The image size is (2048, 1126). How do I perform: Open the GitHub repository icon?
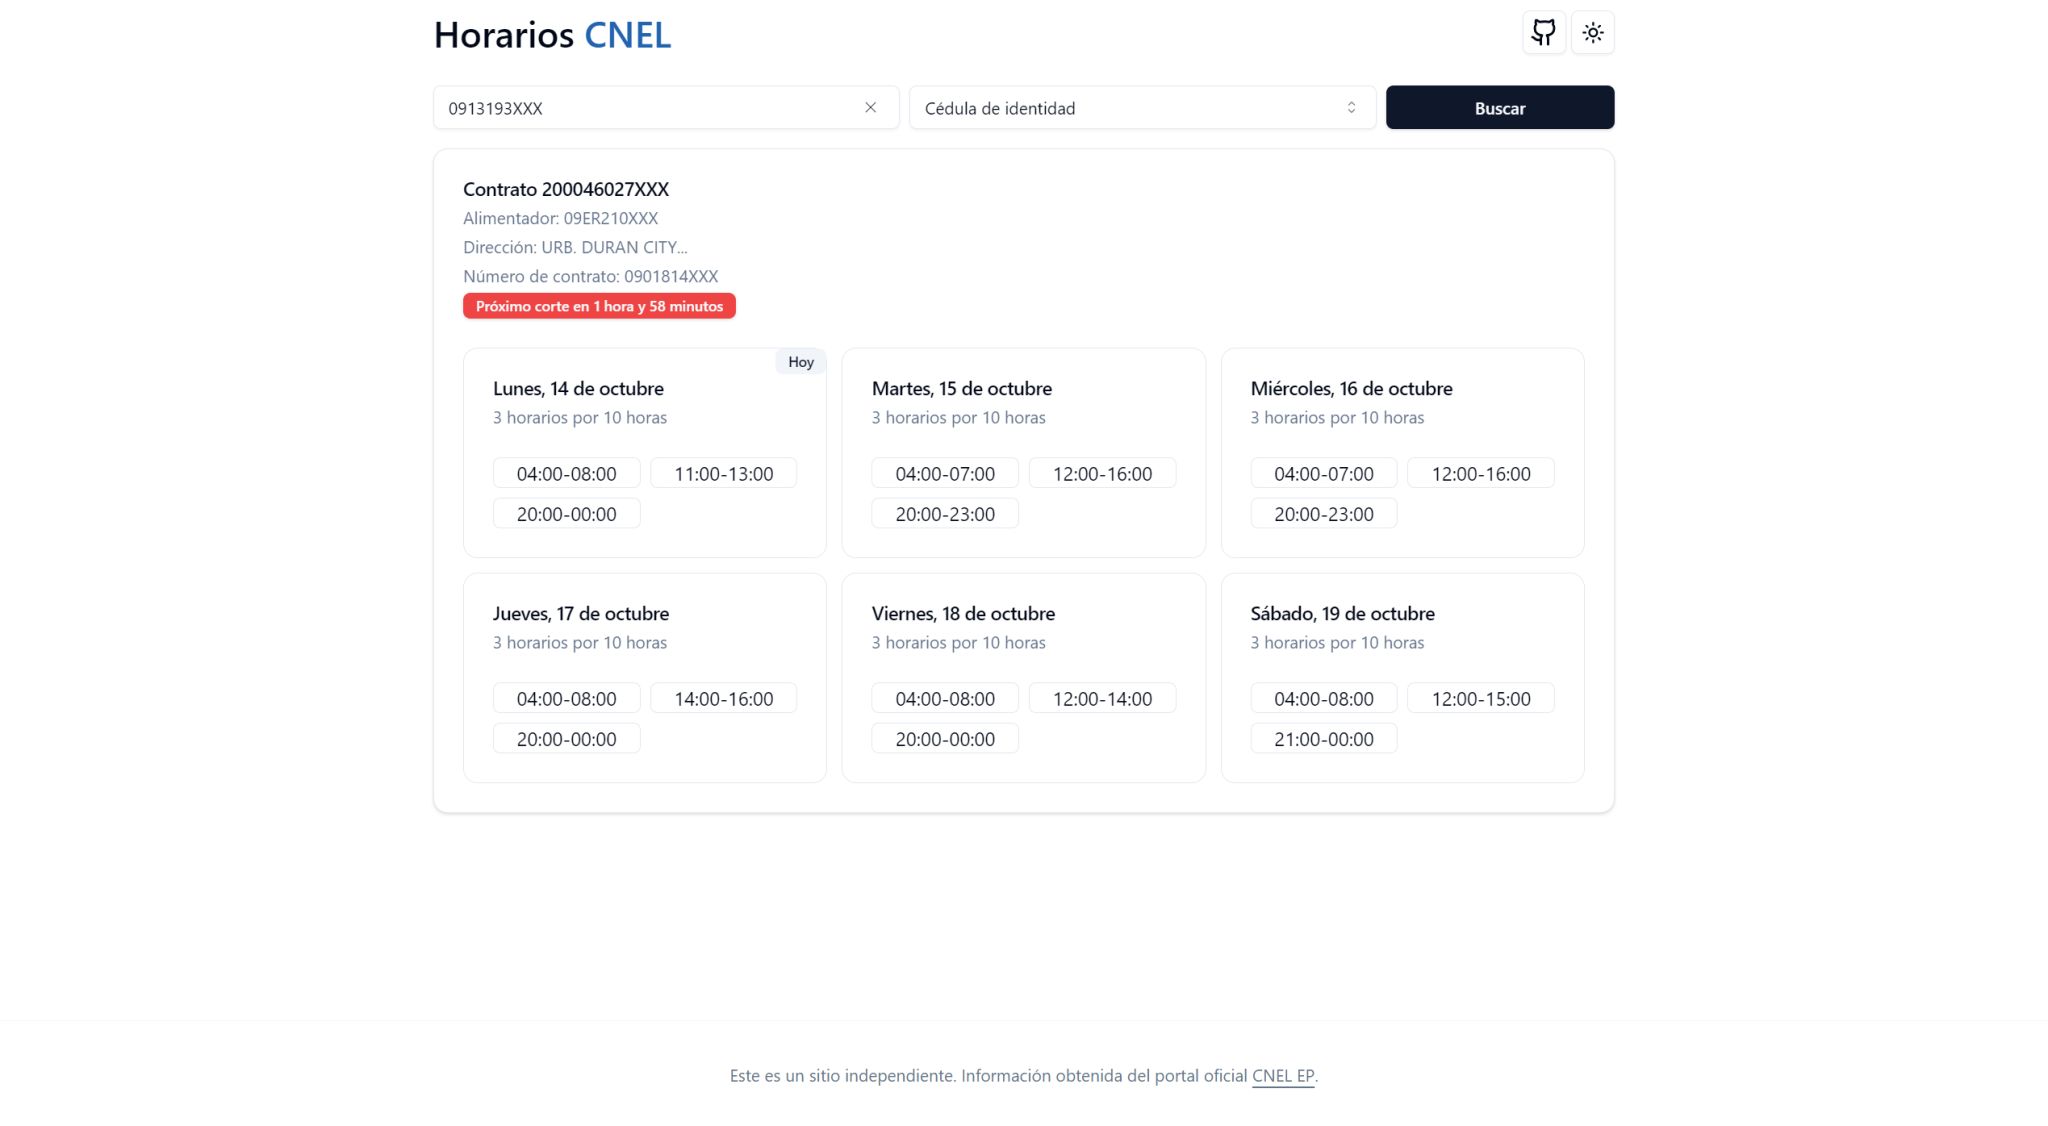1543,33
